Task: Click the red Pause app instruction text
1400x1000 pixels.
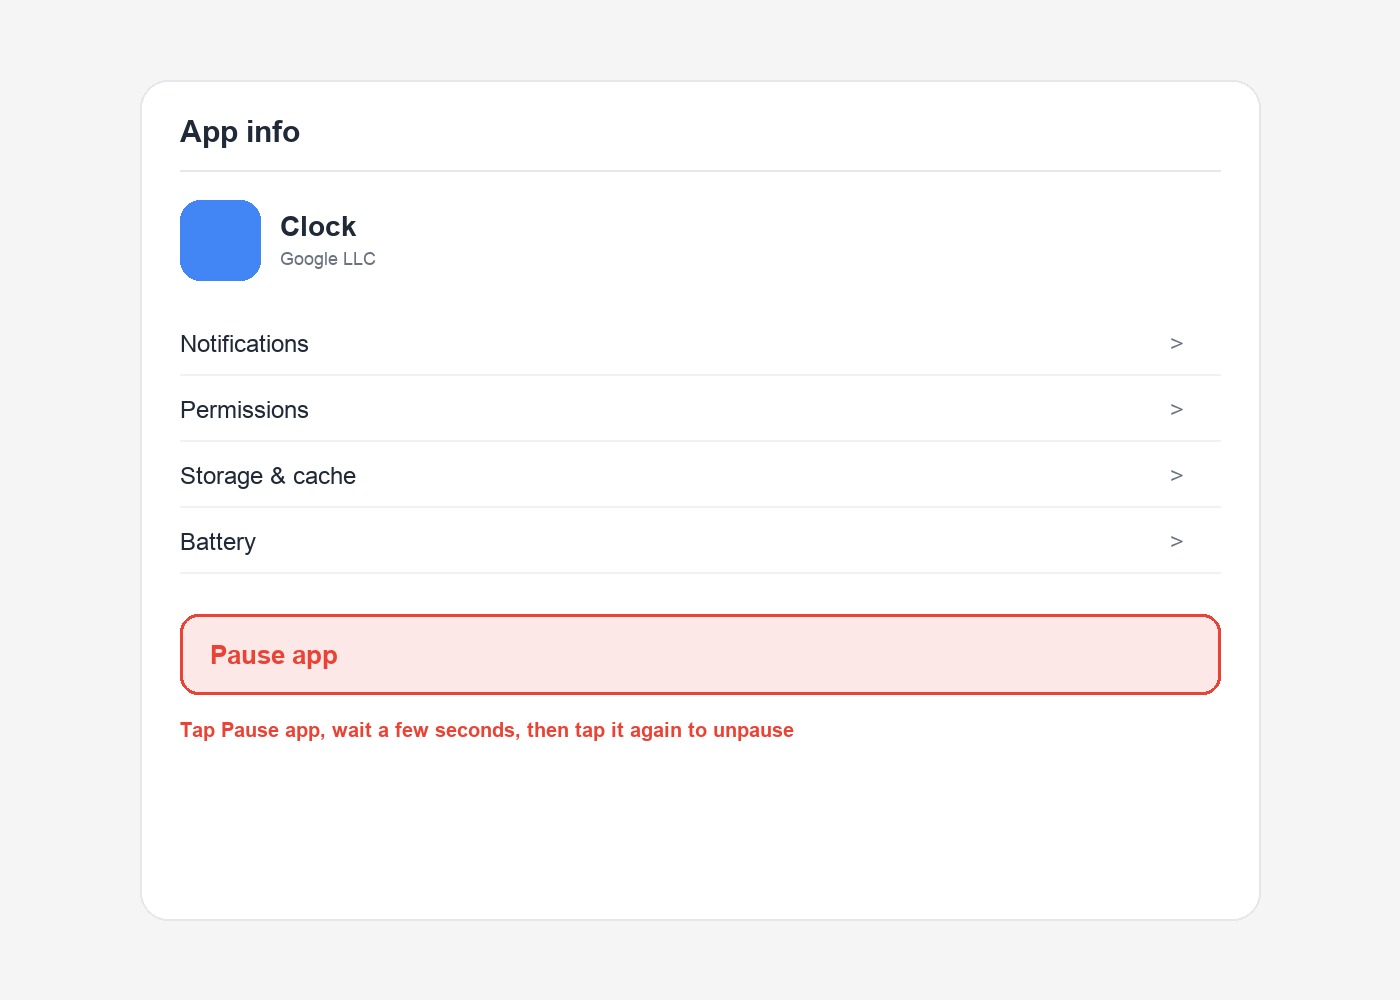Action: 487,730
